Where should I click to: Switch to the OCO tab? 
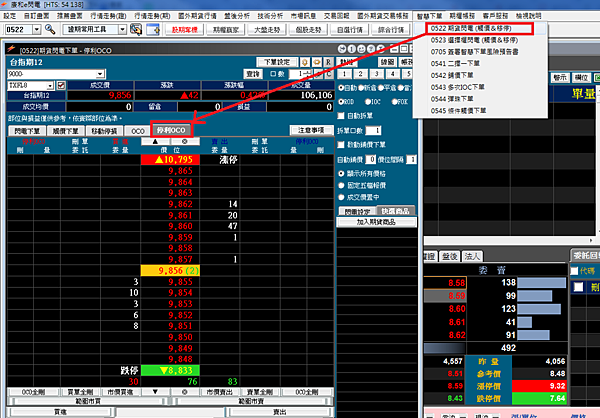click(x=138, y=131)
